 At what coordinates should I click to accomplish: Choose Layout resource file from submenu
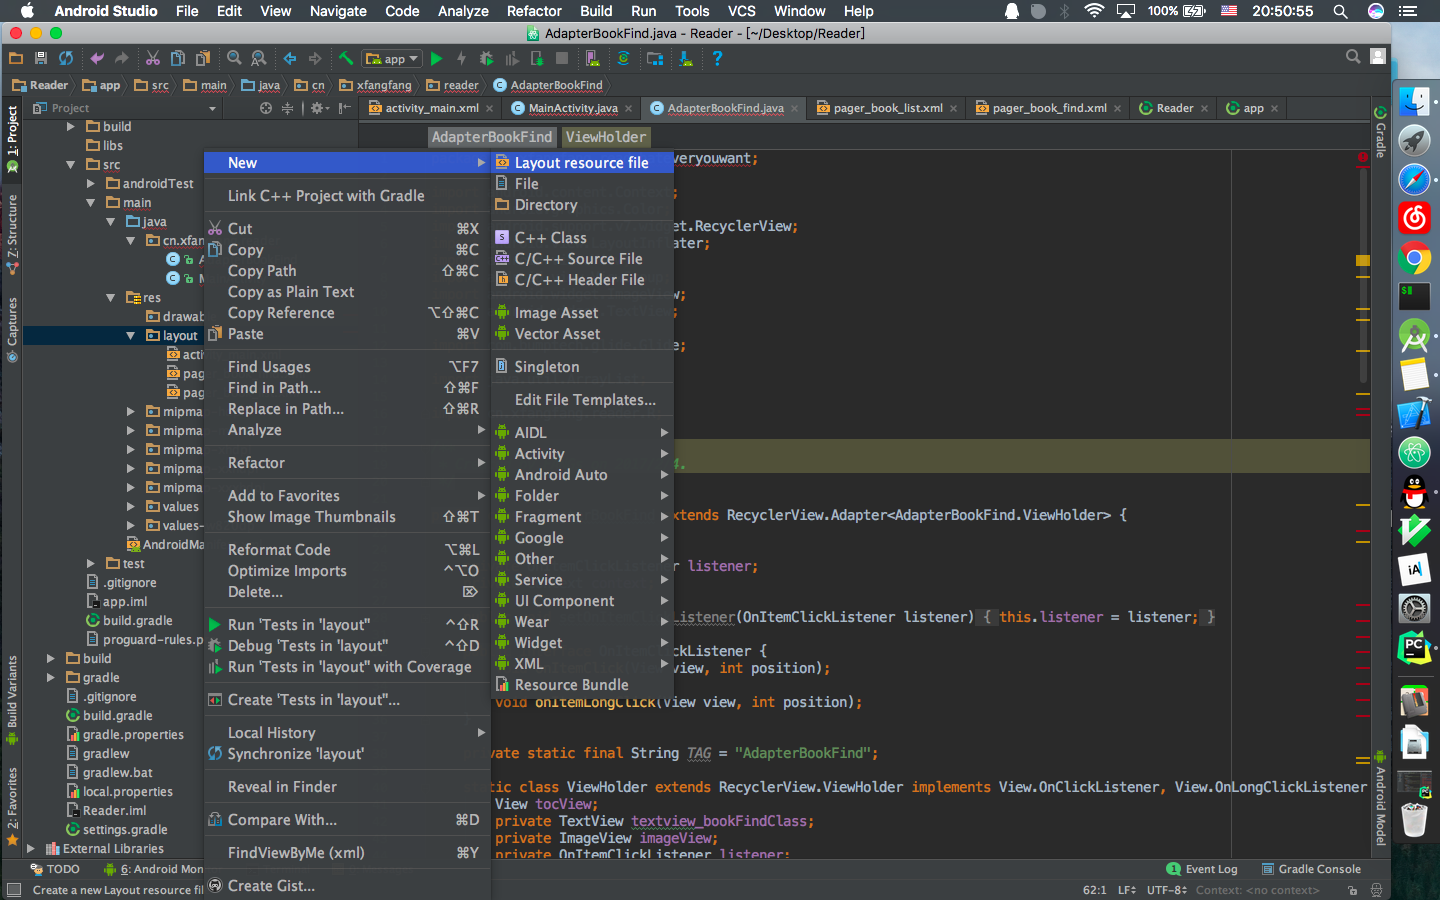pos(583,163)
